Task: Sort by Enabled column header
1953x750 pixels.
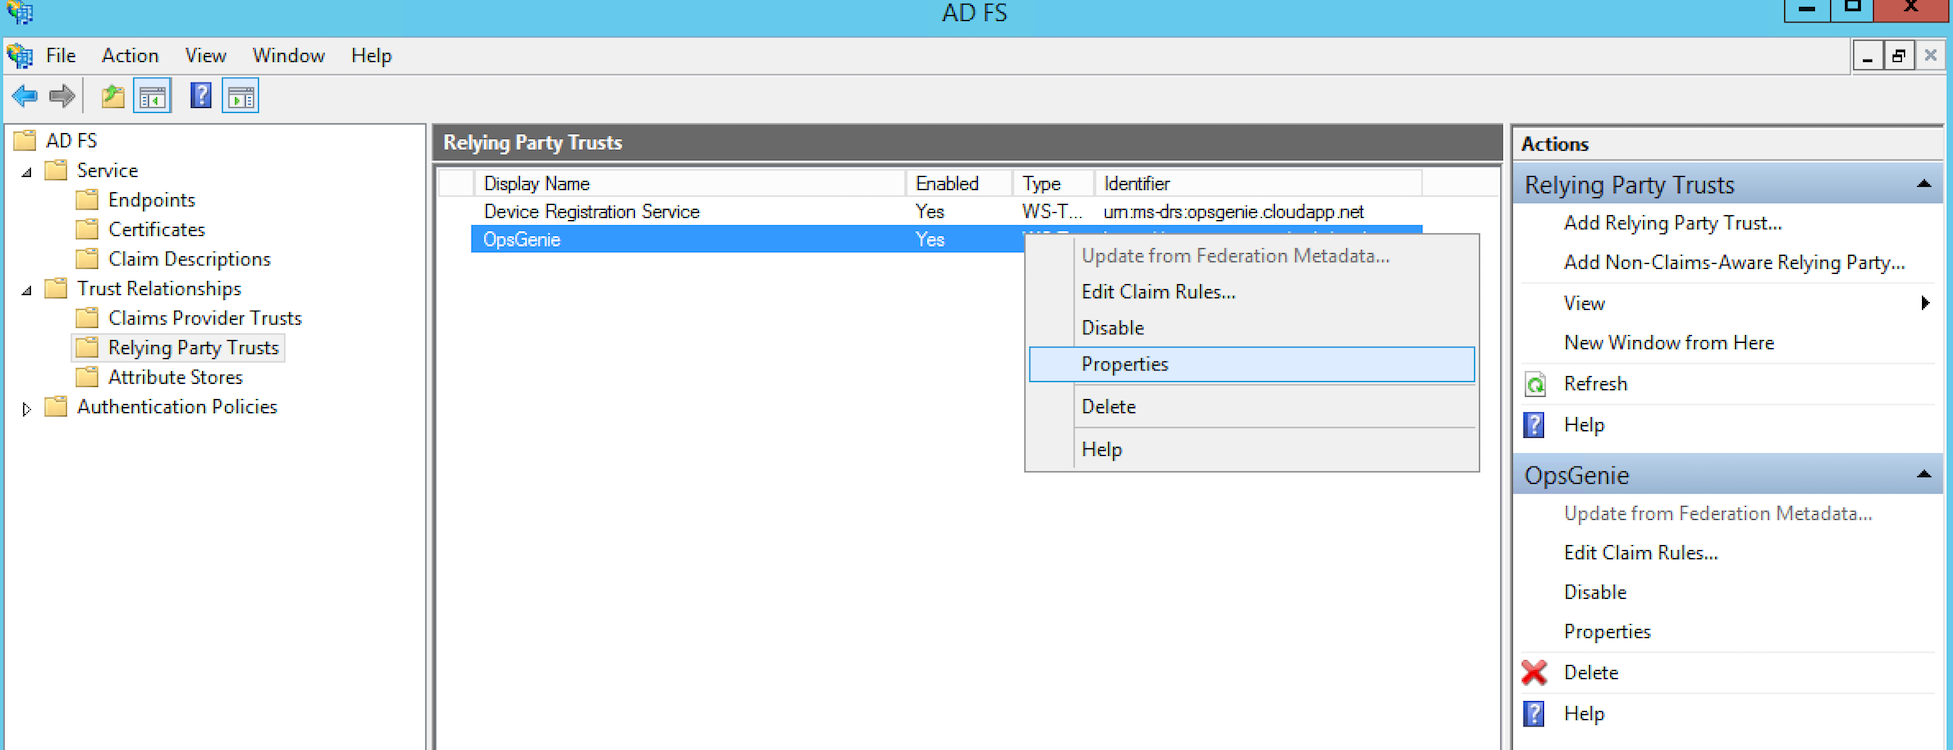Action: coord(959,184)
